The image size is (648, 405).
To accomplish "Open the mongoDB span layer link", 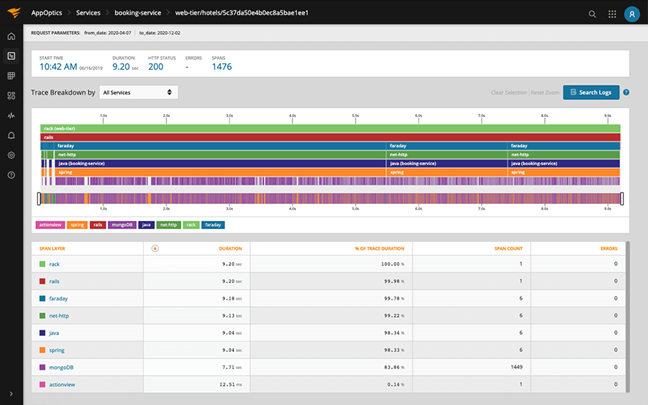I will 61,367.
